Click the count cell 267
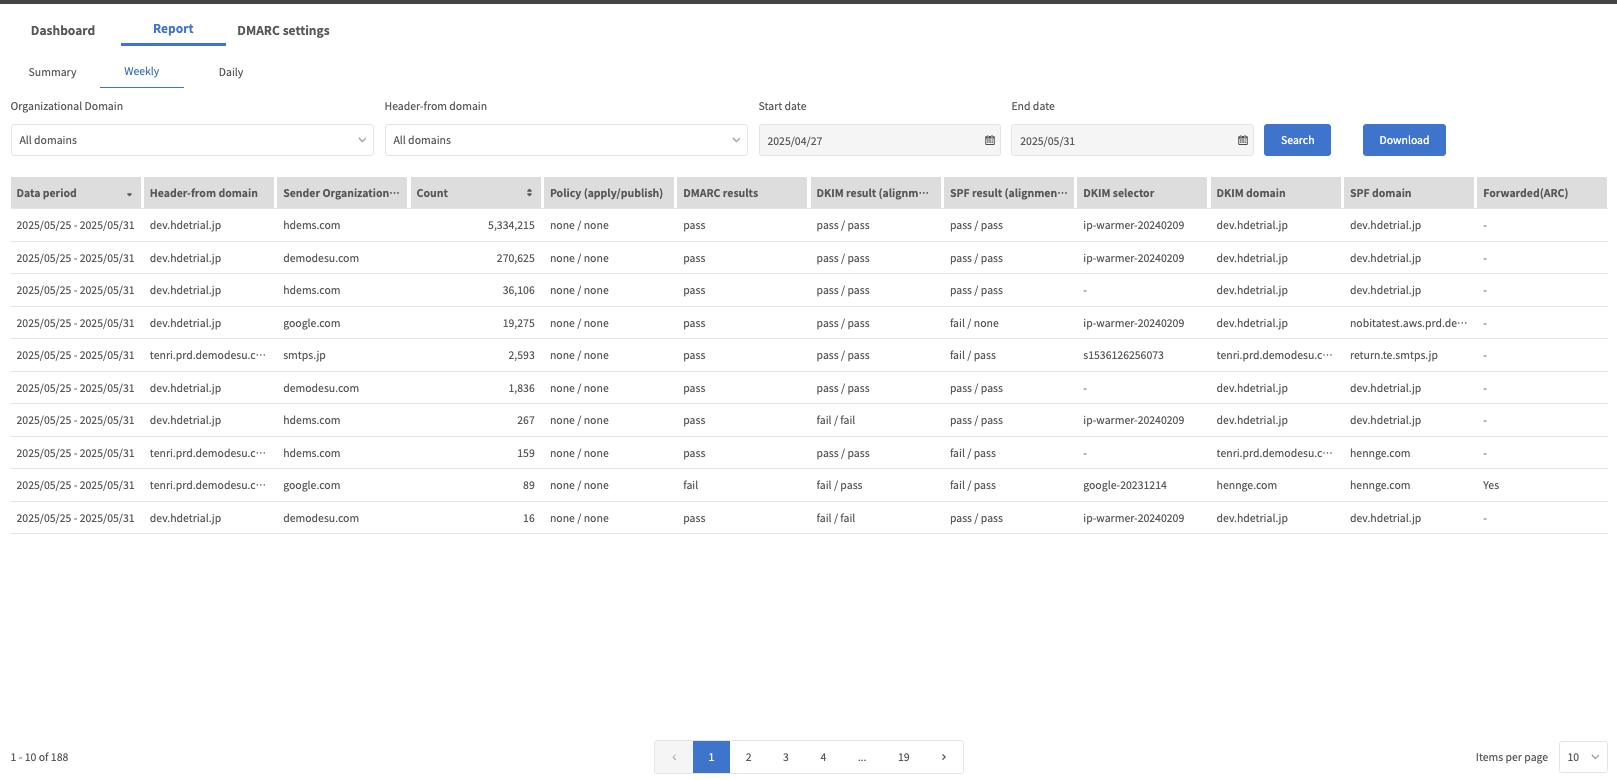Image resolution: width=1617 pixels, height=780 pixels. [526, 421]
